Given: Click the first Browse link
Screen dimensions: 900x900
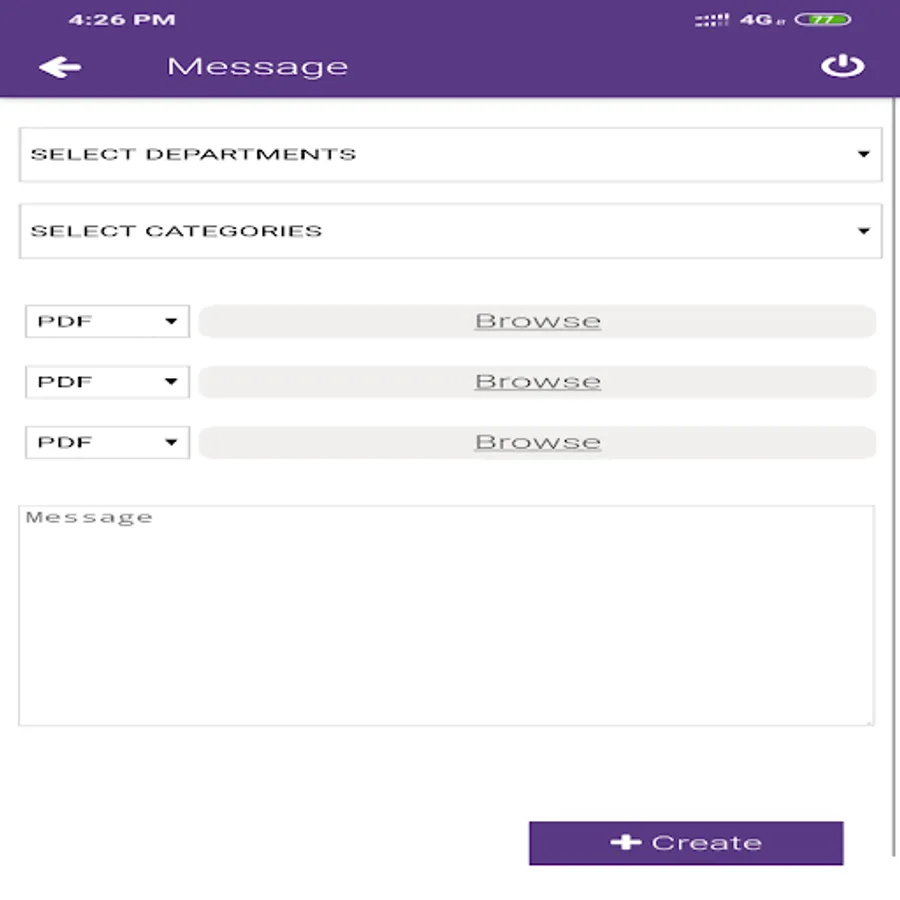Looking at the screenshot, I should point(538,321).
